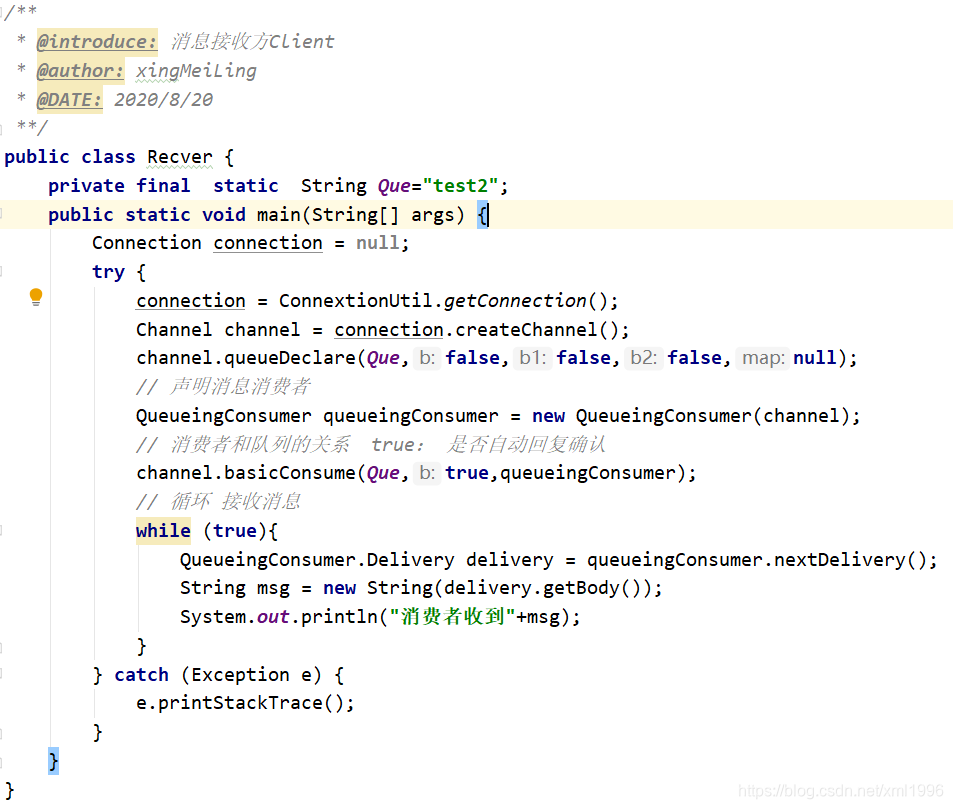Click the @DATE: doc tag
This screenshot has height=809, width=953.
tap(69, 100)
